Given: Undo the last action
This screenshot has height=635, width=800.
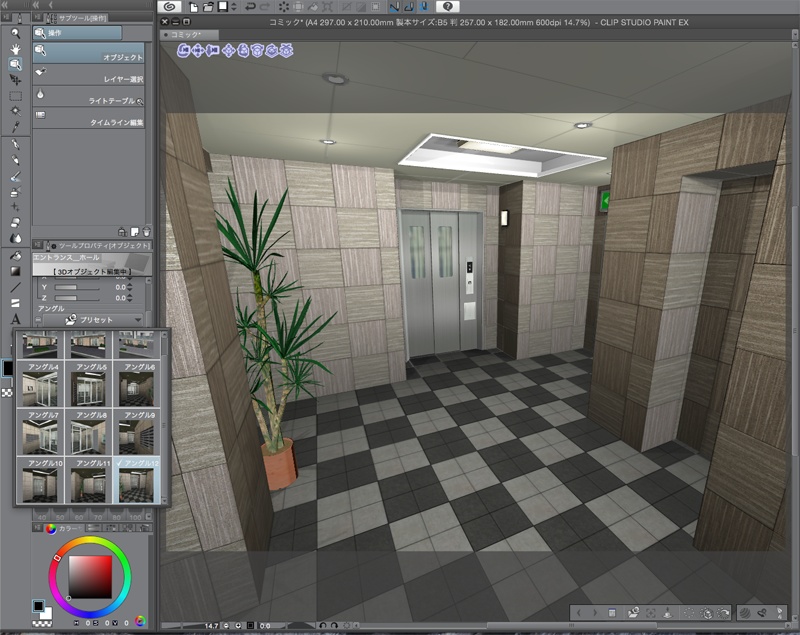Looking at the screenshot, I should coord(251,7).
